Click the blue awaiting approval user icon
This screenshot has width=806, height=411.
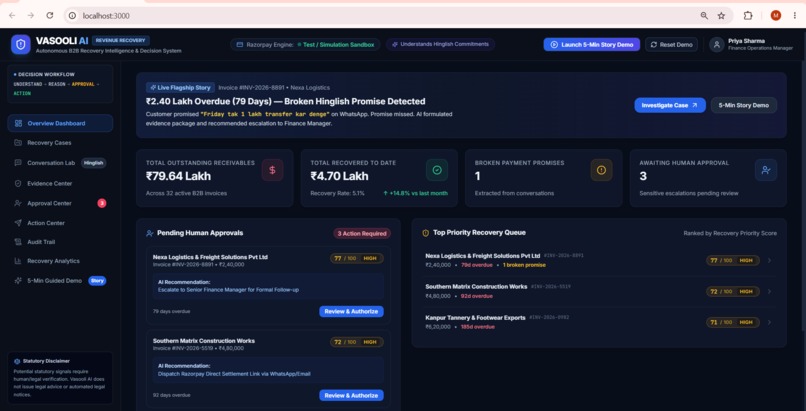click(766, 170)
